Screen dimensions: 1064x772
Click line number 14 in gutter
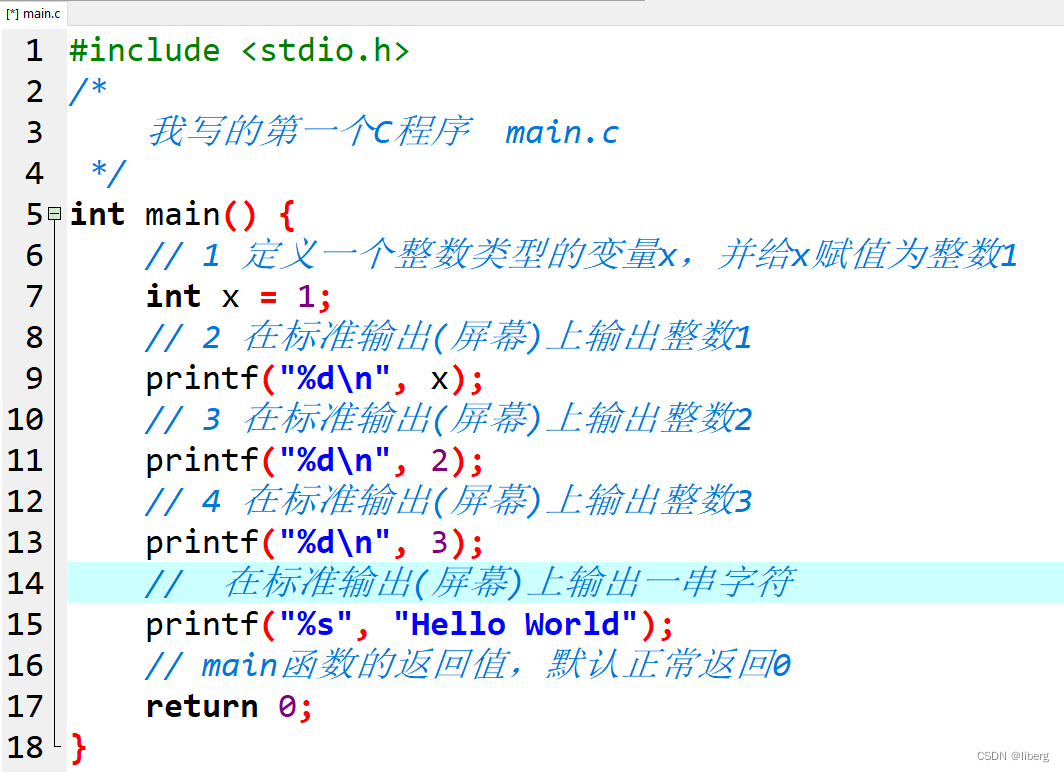coord(25,583)
